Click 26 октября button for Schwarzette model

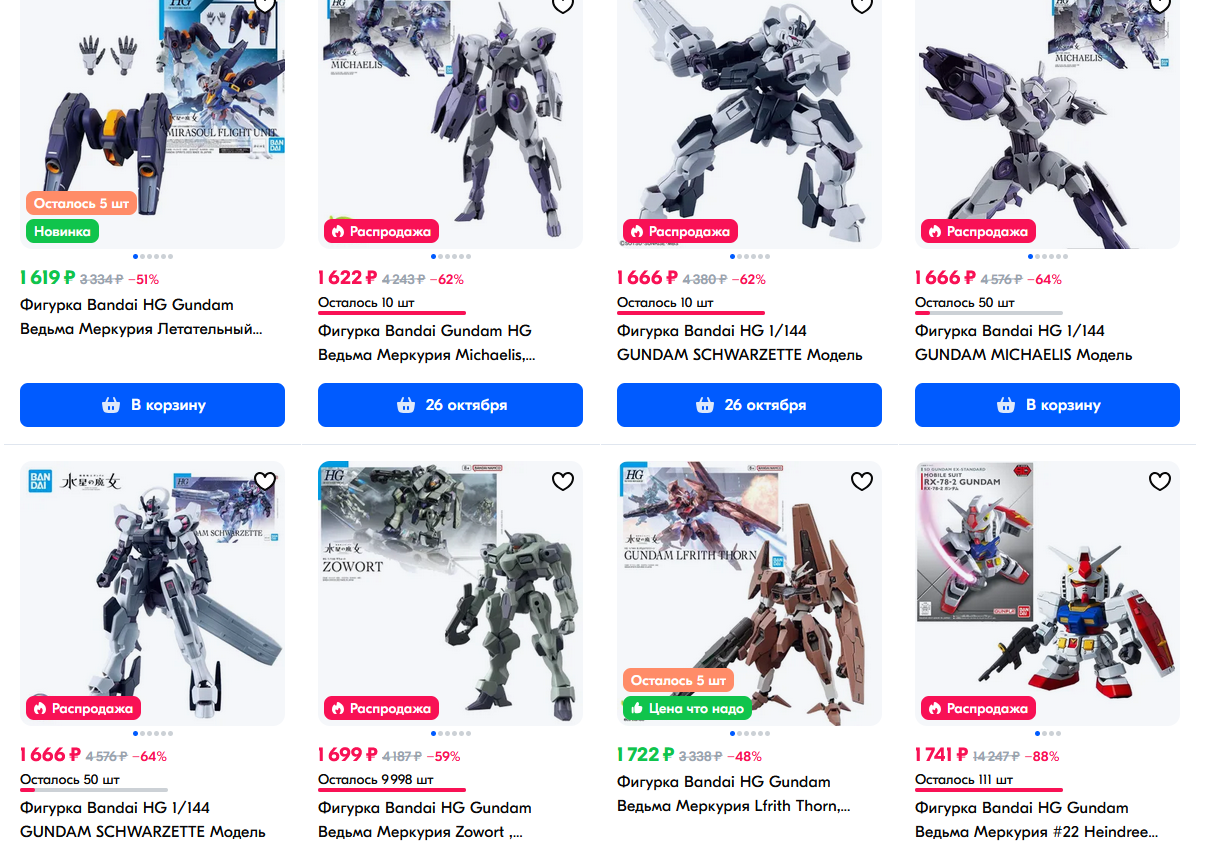coord(749,405)
